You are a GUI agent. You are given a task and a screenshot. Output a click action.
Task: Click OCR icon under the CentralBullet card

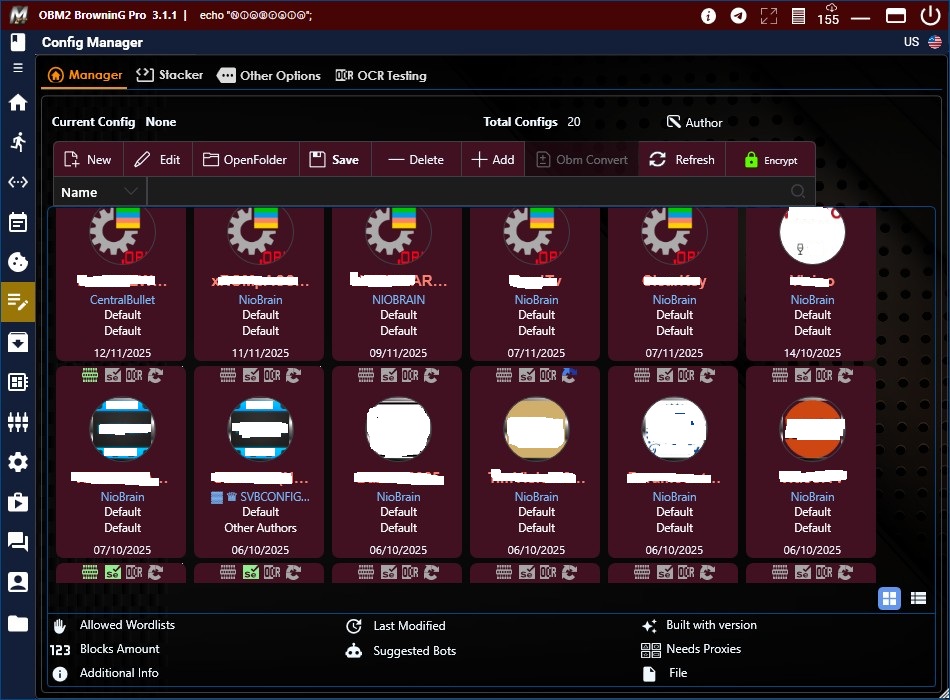click(134, 376)
